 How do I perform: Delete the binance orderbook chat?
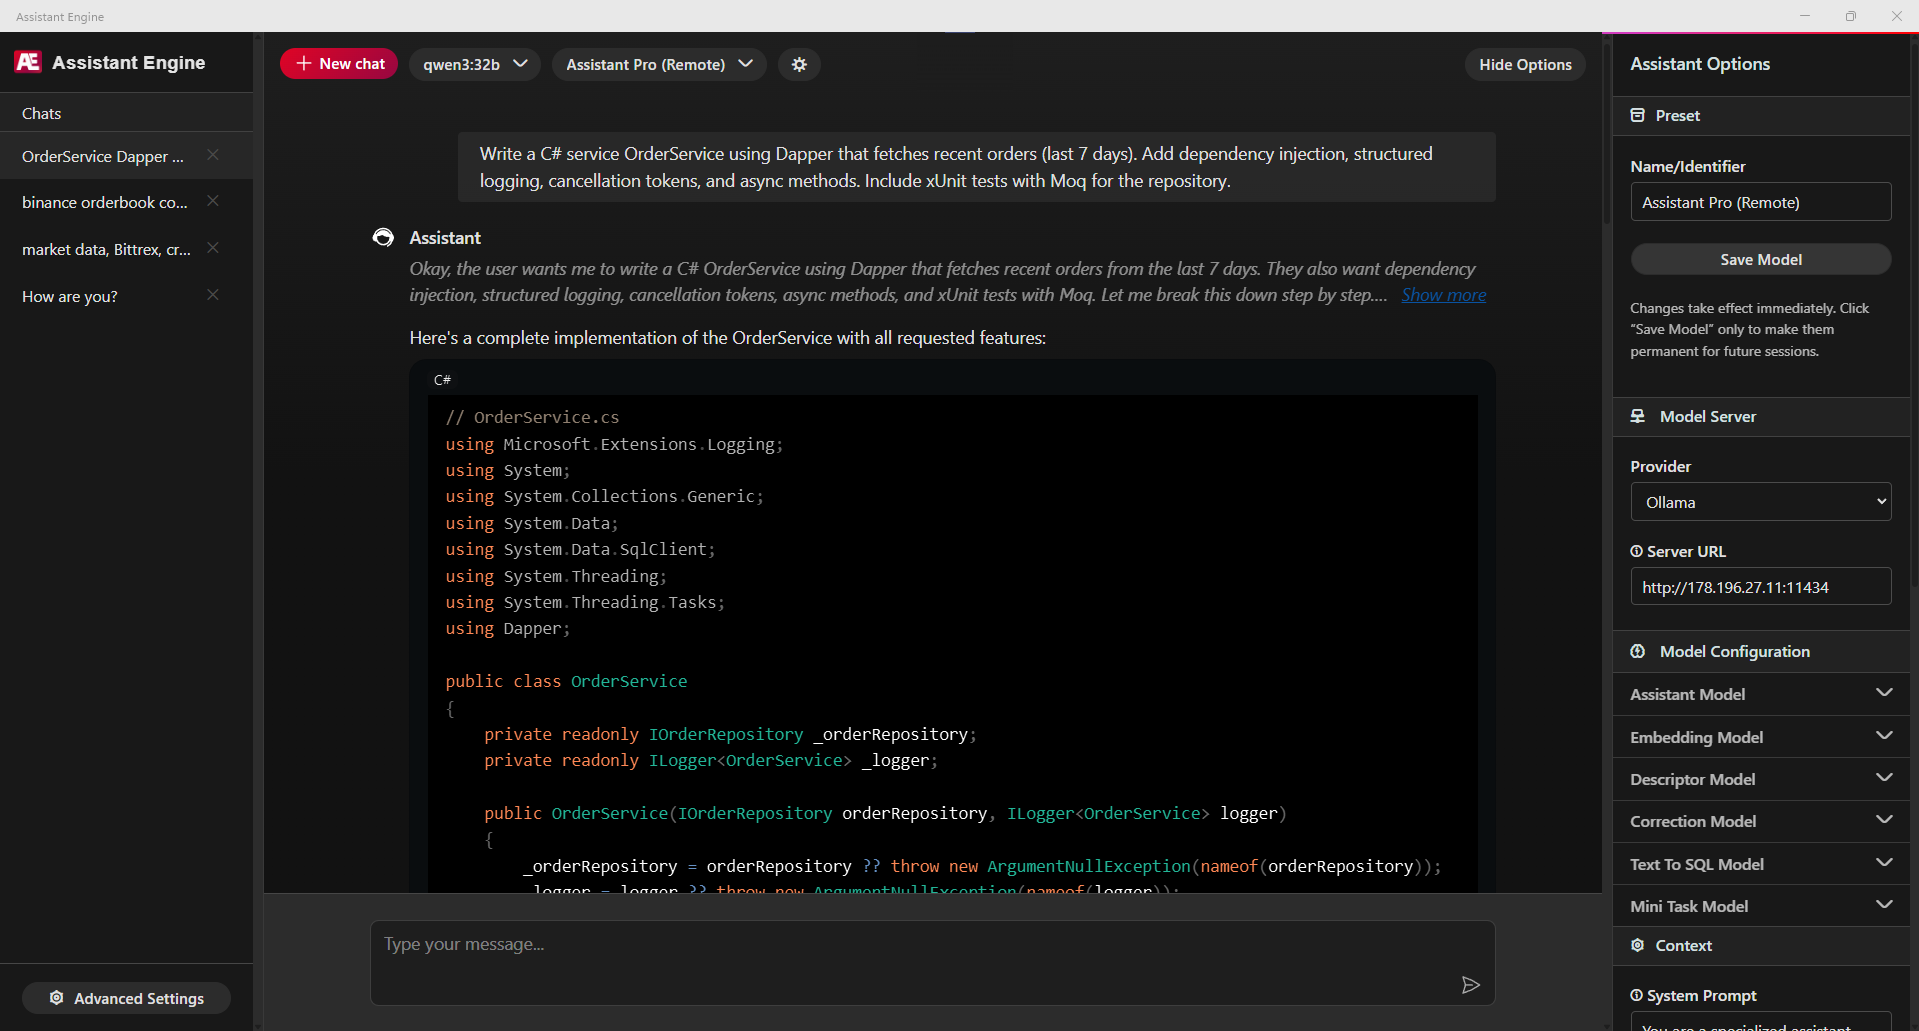213,201
